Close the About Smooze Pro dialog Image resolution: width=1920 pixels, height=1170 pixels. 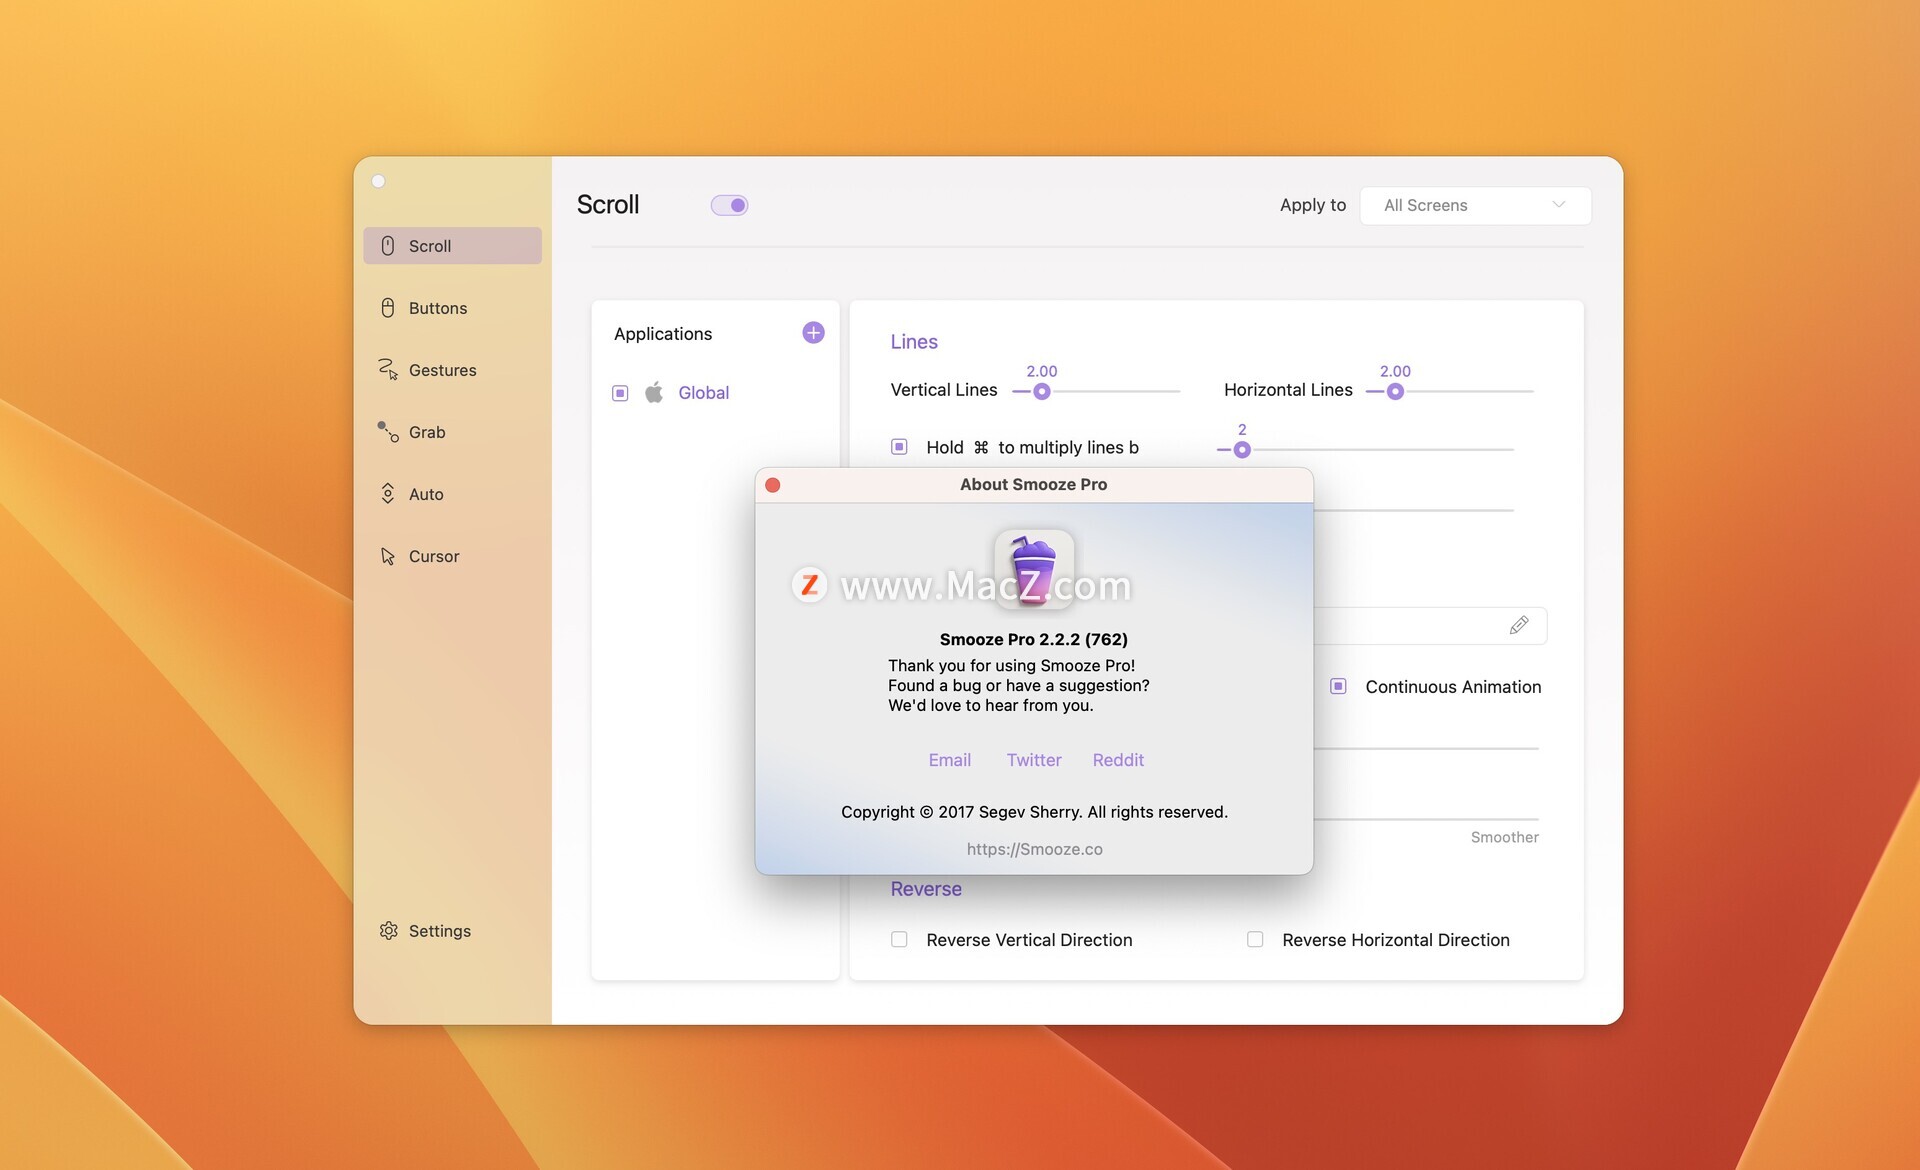tap(773, 485)
